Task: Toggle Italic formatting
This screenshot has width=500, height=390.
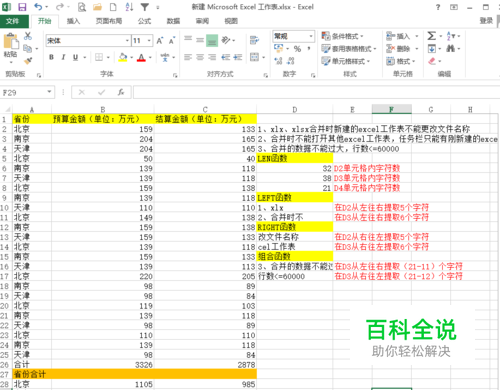Action: 63,57
